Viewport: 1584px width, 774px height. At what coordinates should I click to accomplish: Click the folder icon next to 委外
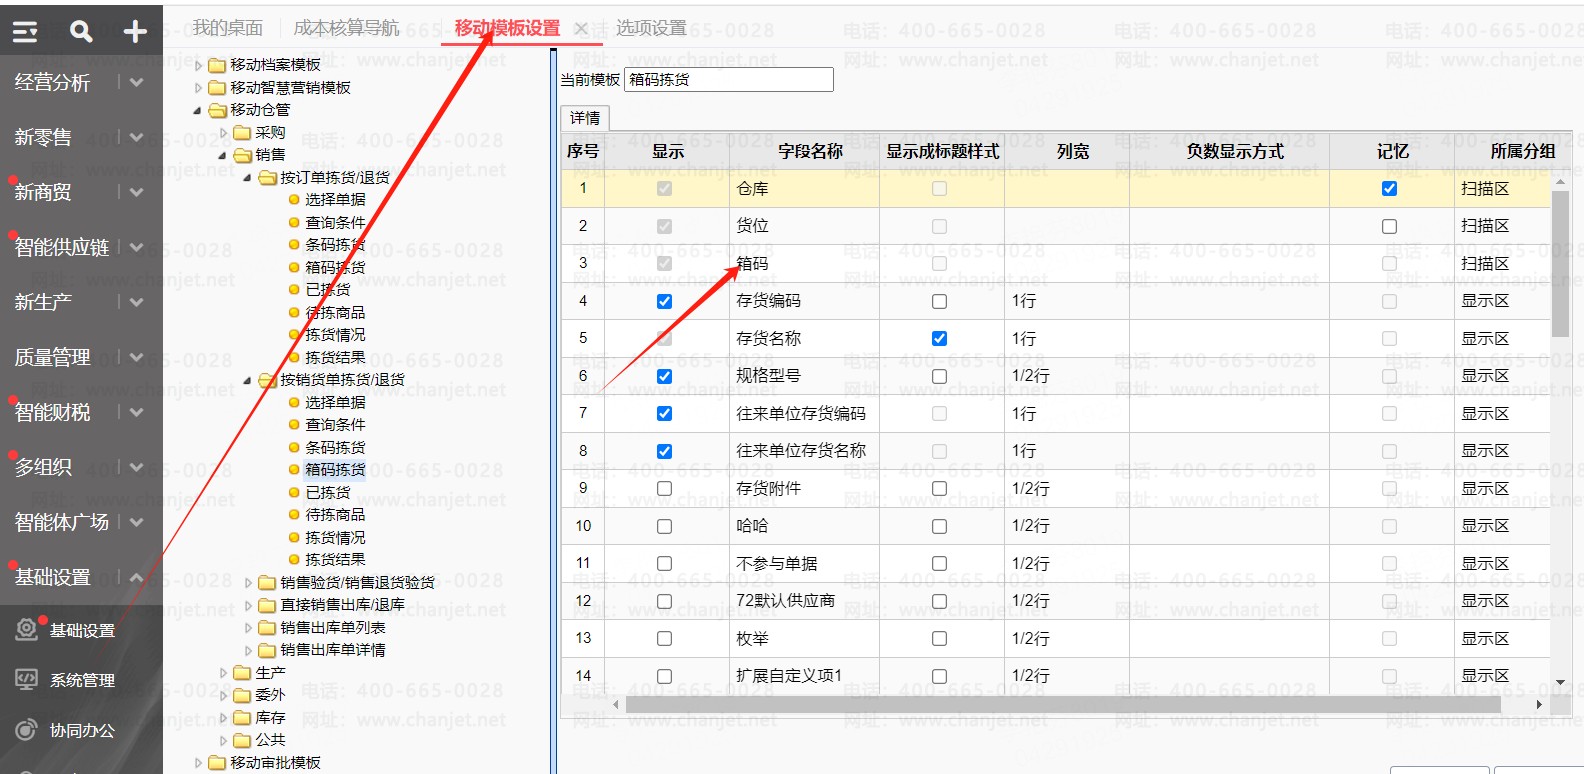tap(242, 695)
